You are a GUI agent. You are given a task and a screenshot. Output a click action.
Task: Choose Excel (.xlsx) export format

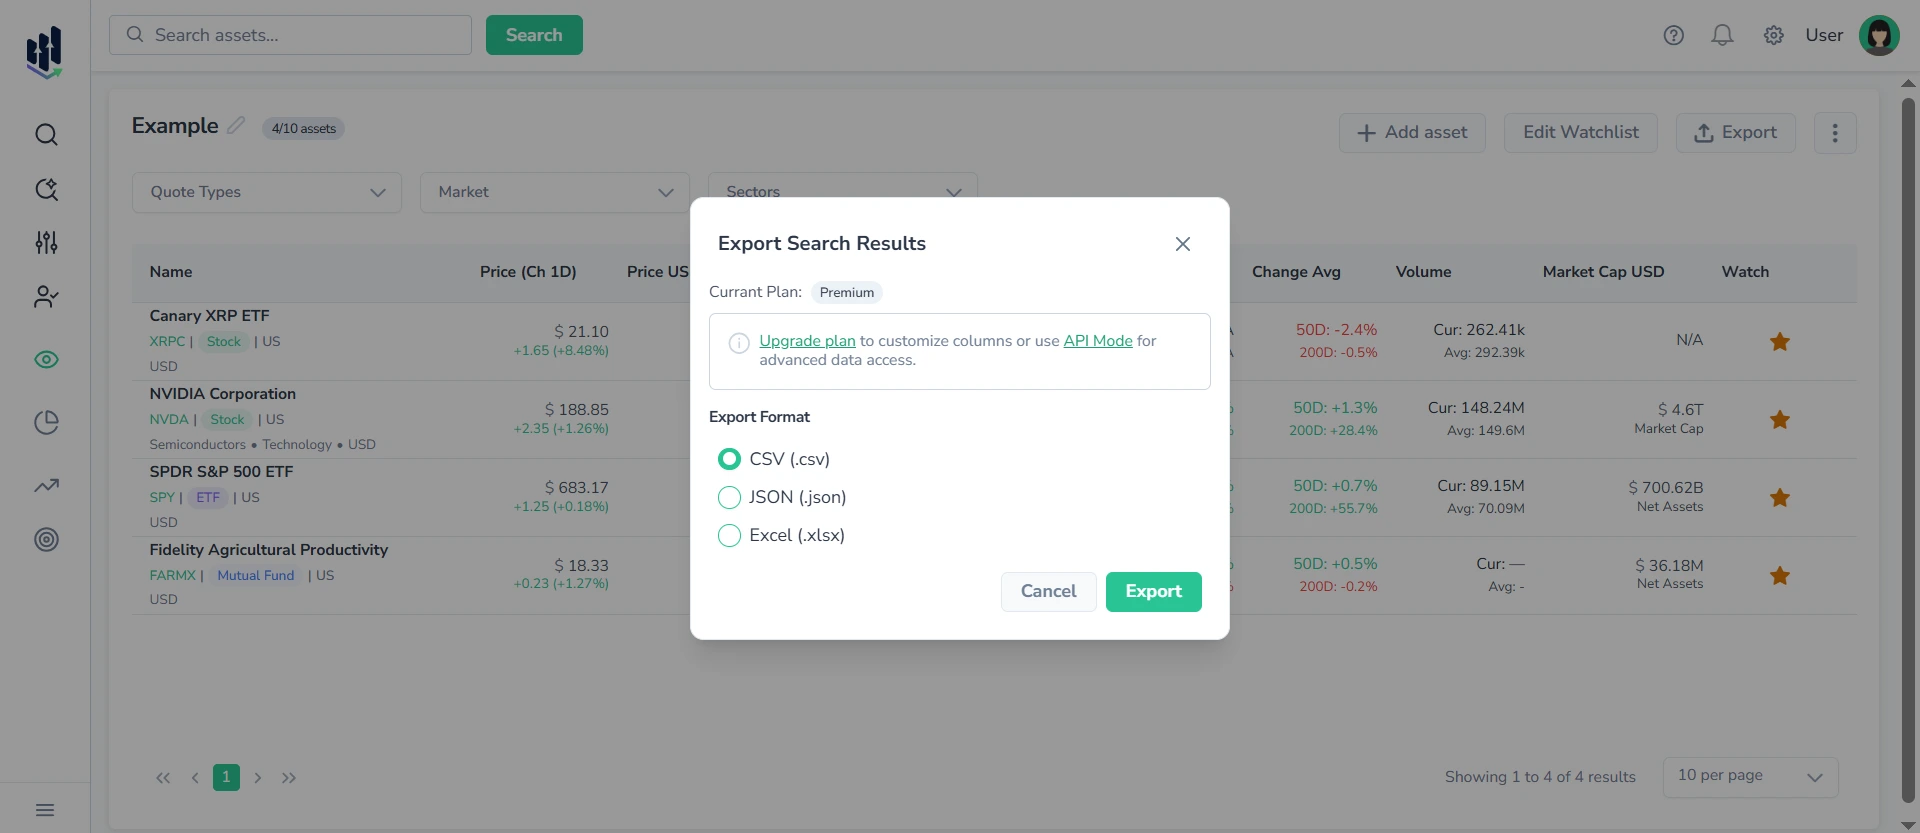[729, 535]
